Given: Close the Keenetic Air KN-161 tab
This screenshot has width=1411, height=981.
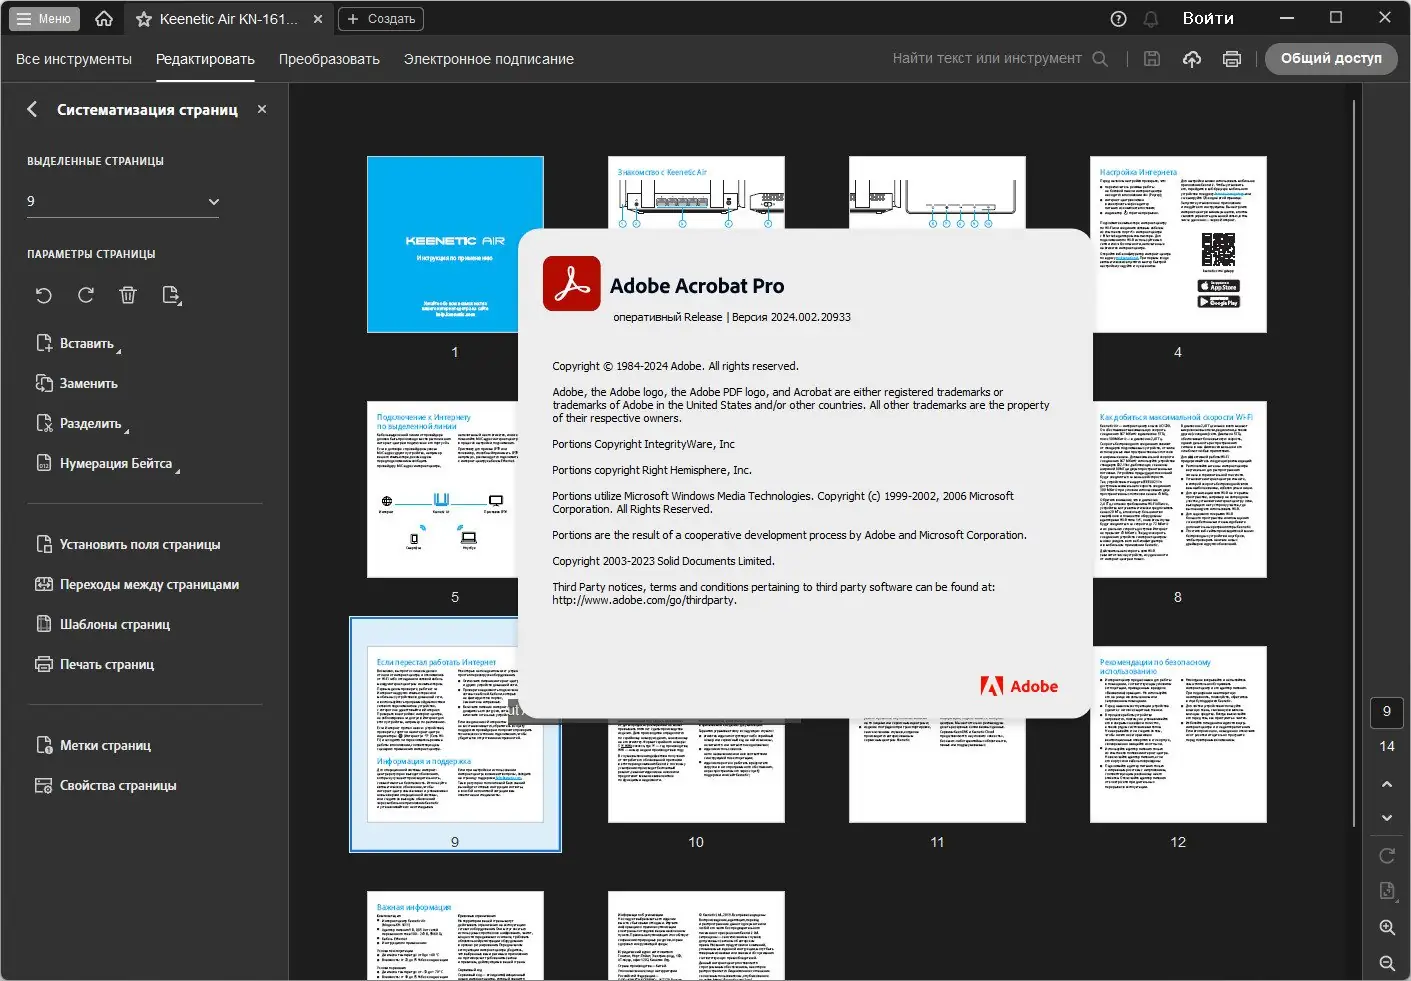Looking at the screenshot, I should coord(318,19).
